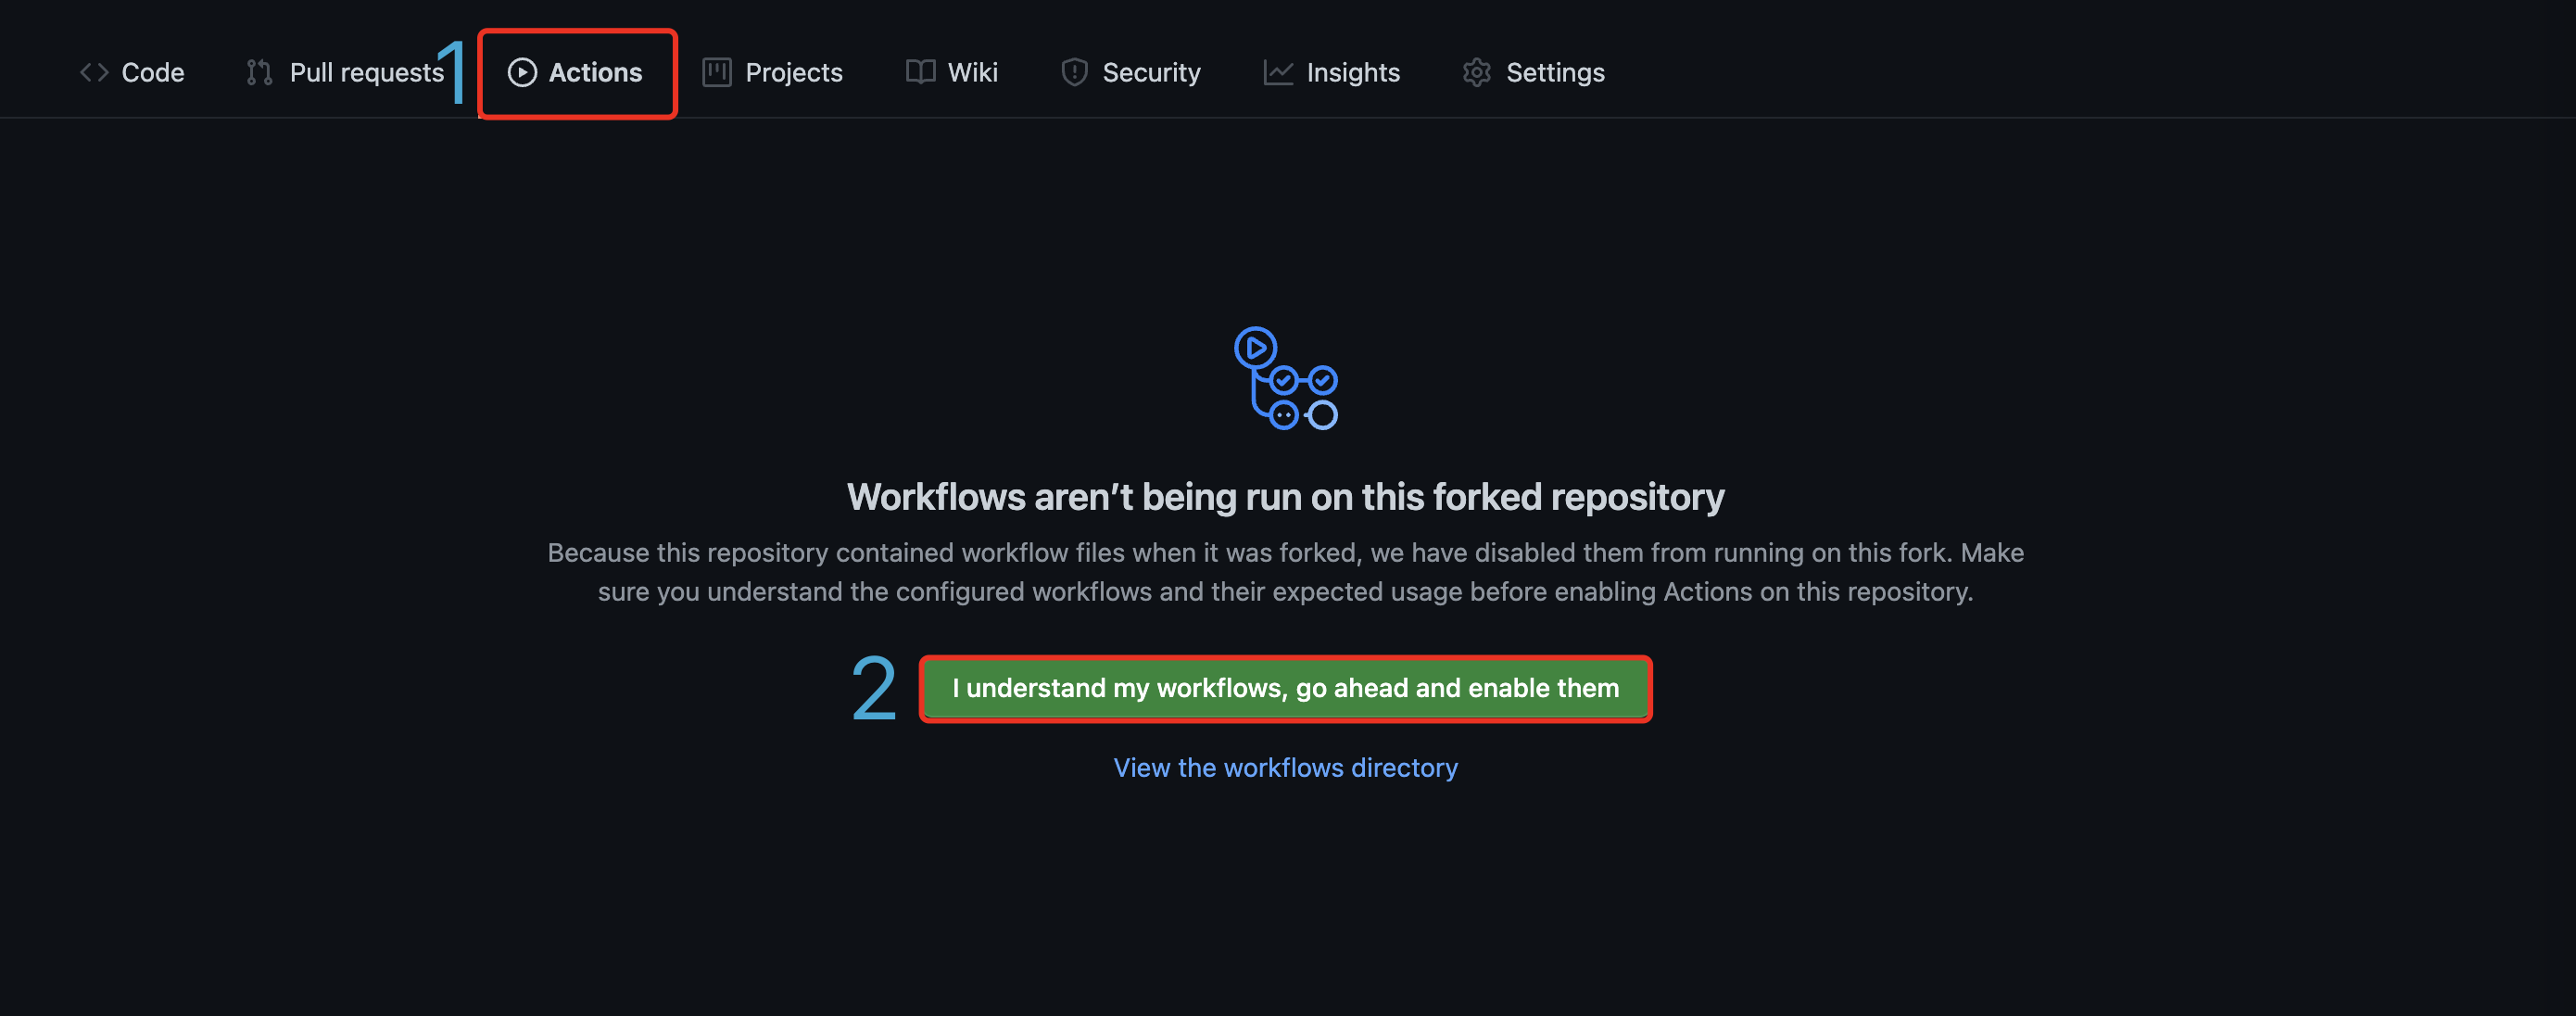
Task: Open the Insights tab
Action: click(x=1352, y=72)
